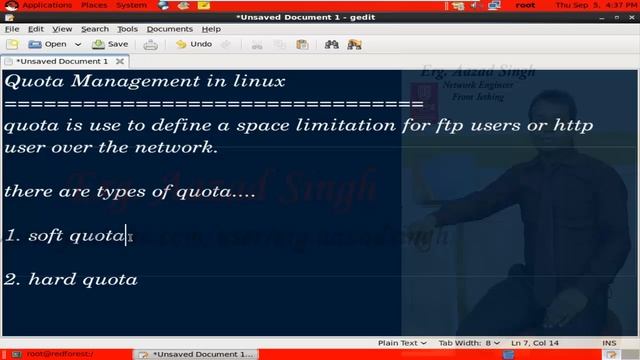
Task: Open the Help menu
Action: [211, 29]
